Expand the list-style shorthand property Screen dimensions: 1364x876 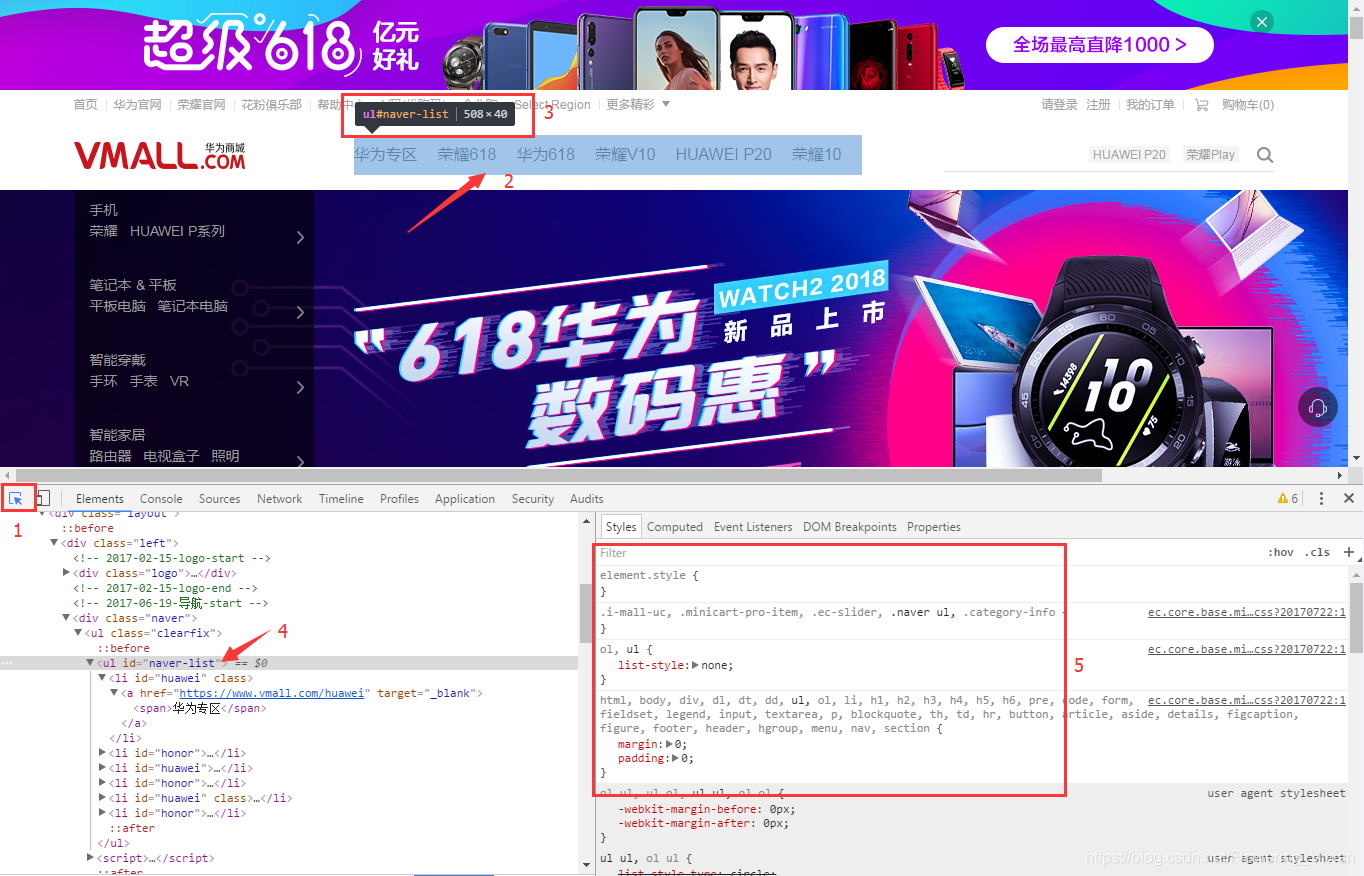(697, 665)
